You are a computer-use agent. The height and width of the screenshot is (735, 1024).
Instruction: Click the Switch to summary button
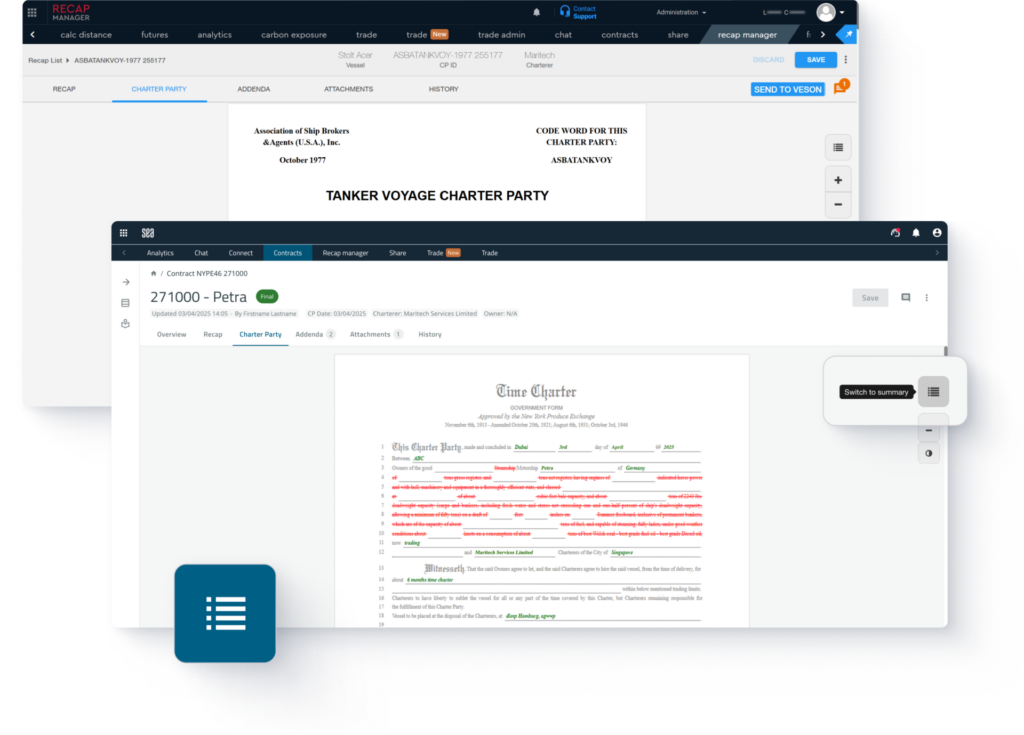coord(933,392)
